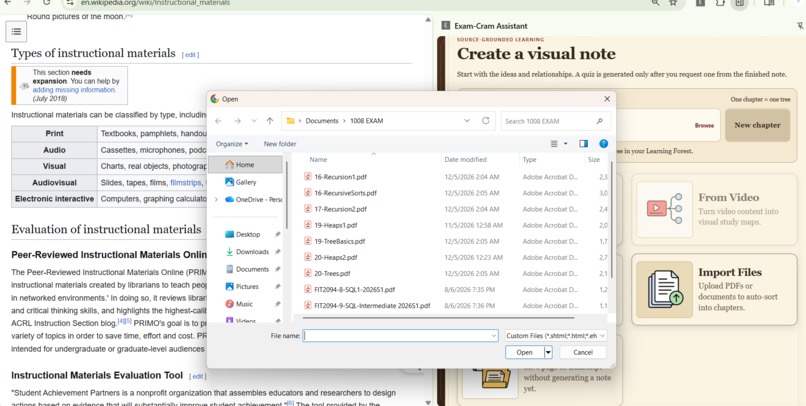Image resolution: width=806 pixels, height=406 pixels.
Task: Pin the Exam-Cram Assistant side panel
Action: click(799, 26)
